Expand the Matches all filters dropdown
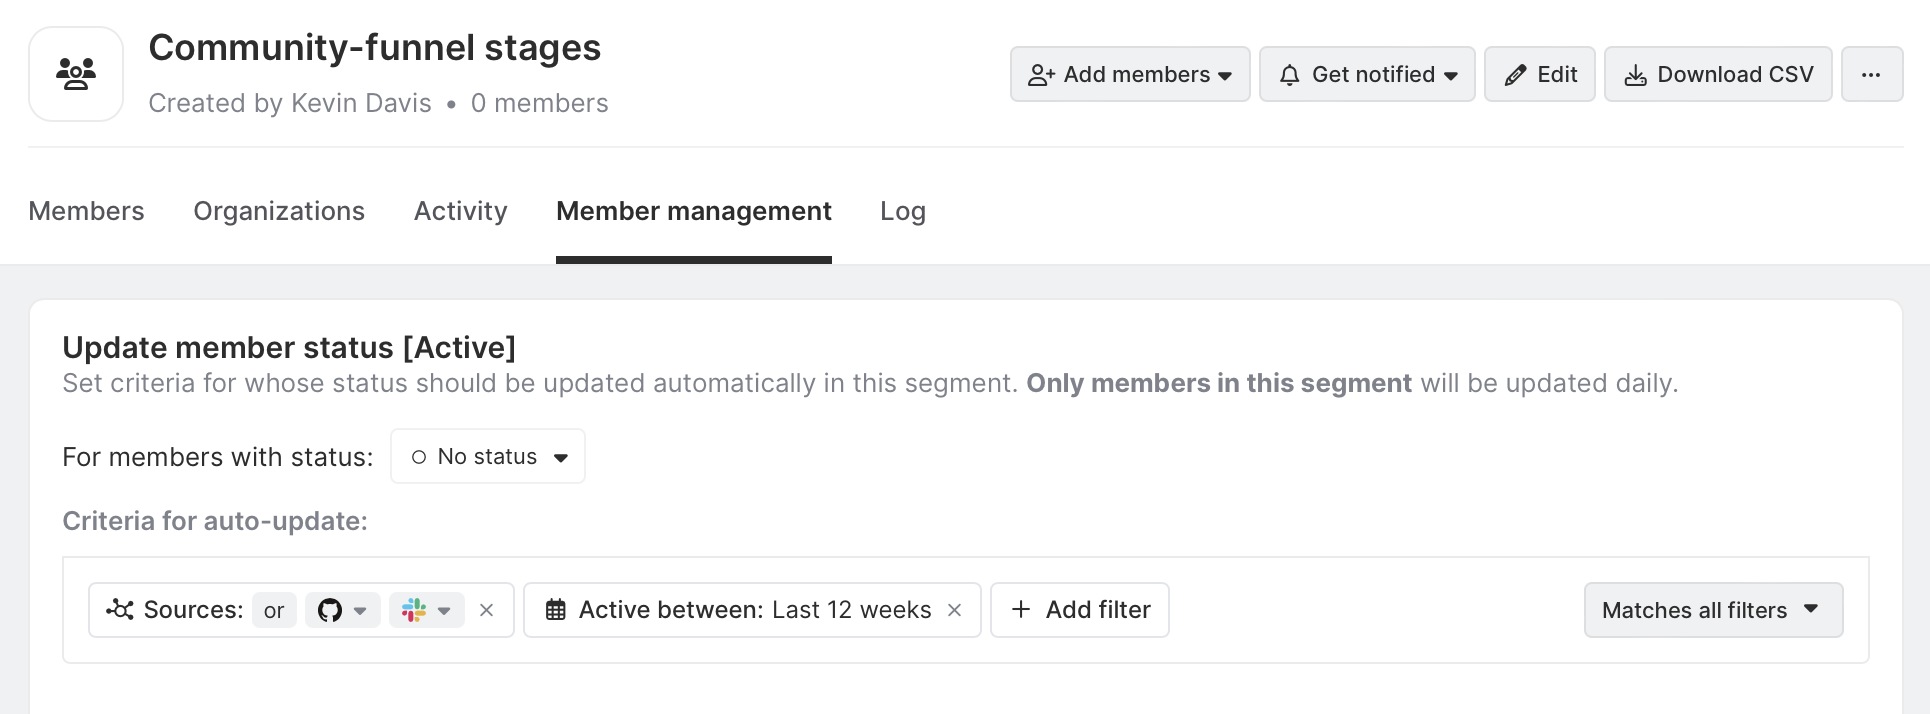This screenshot has height=714, width=1930. point(1712,610)
